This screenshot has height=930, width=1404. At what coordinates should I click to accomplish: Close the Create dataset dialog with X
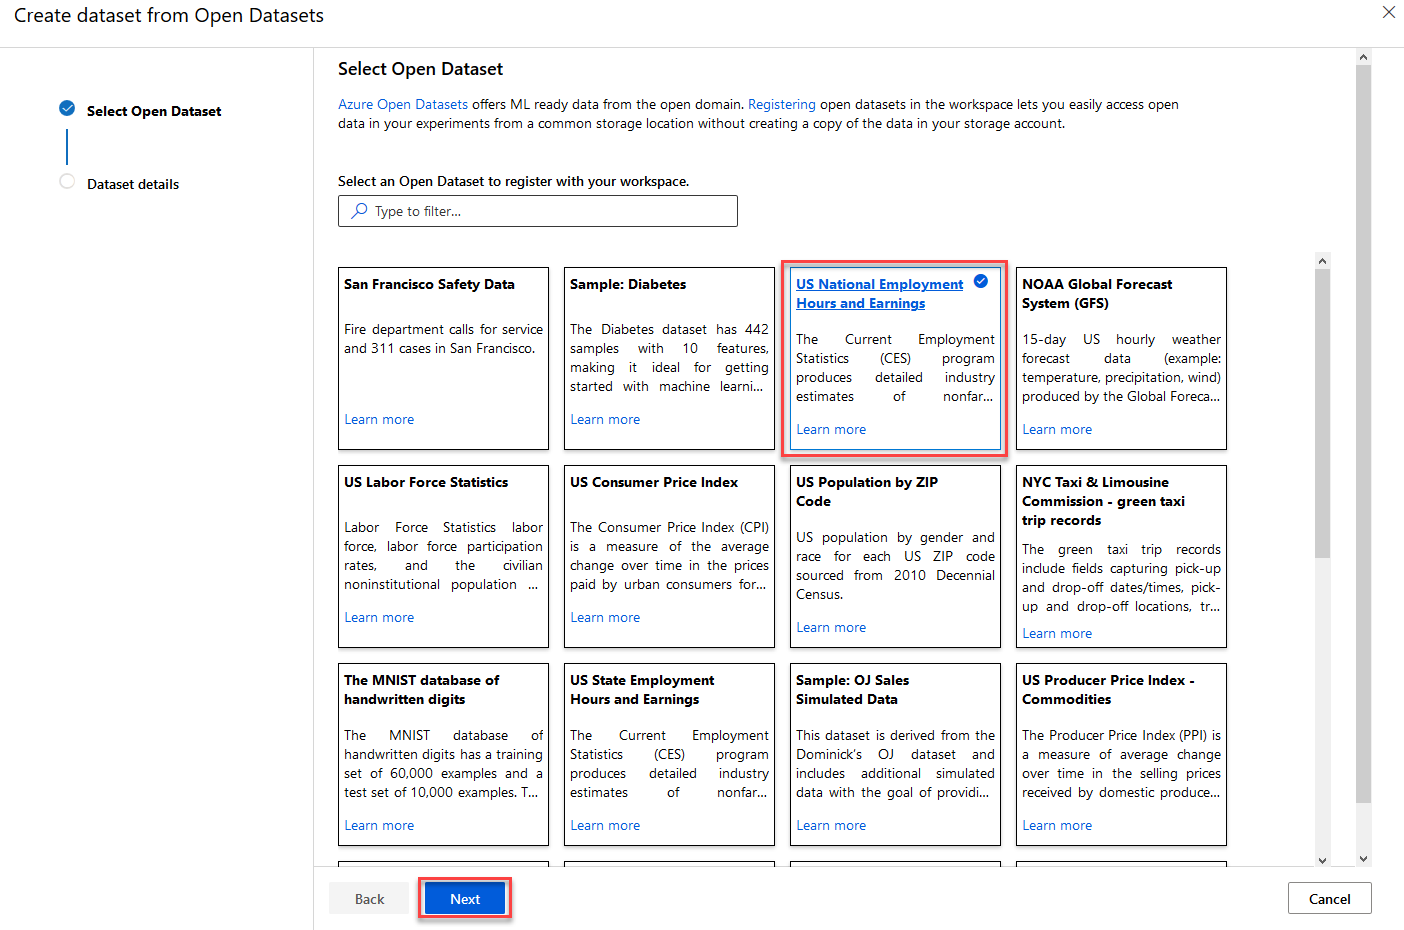tap(1388, 12)
